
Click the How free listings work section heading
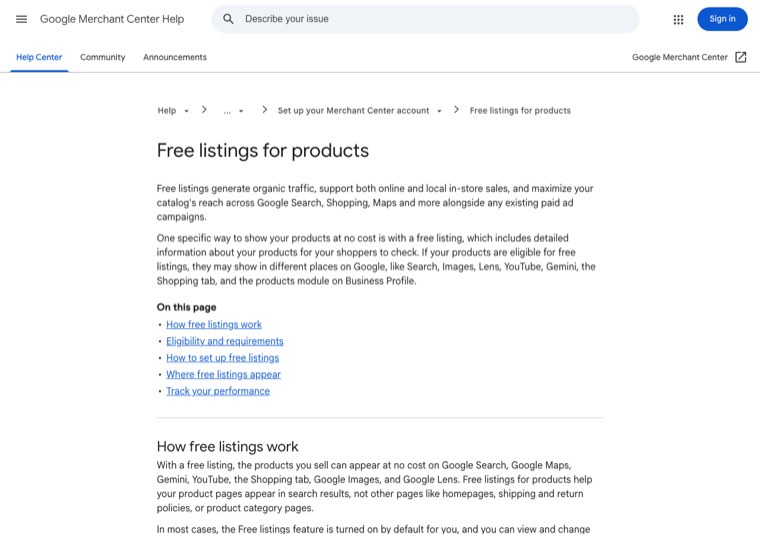227,446
